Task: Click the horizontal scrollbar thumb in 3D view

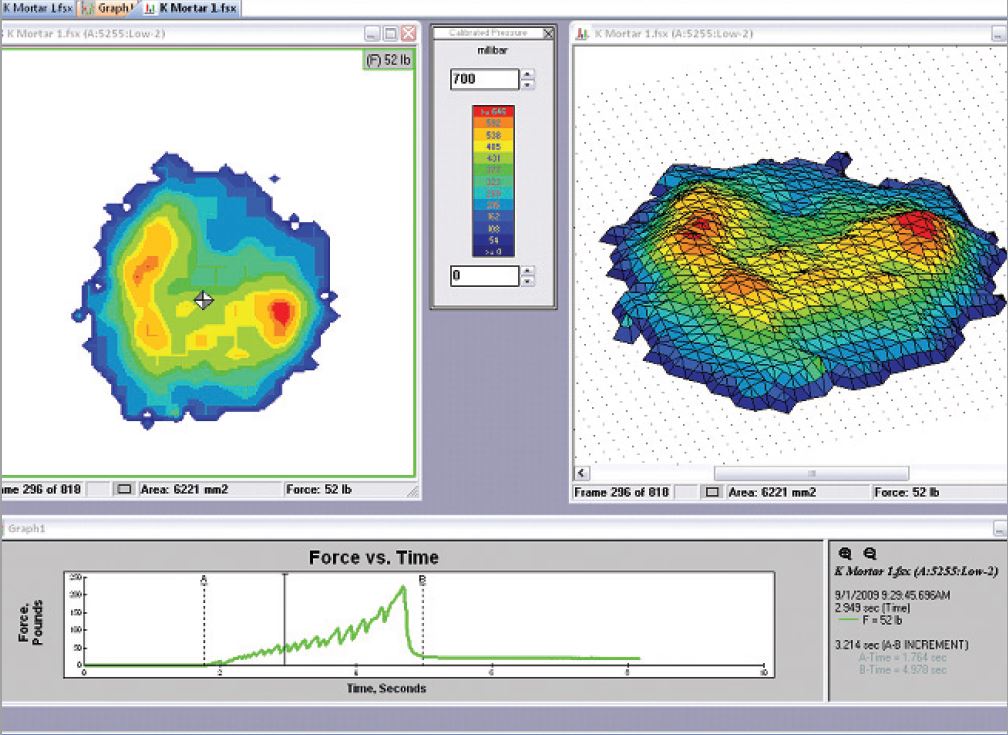Action: pos(811,473)
